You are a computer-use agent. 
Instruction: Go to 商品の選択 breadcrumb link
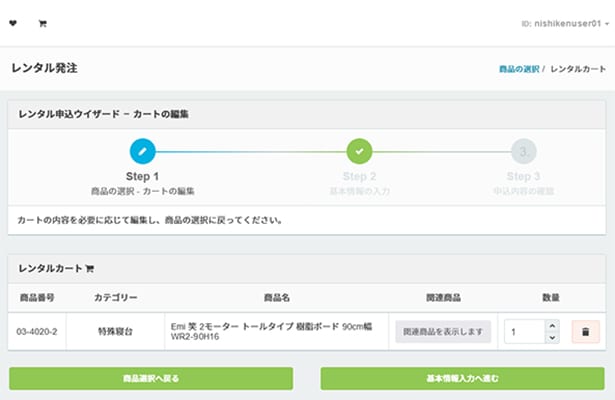[519, 69]
